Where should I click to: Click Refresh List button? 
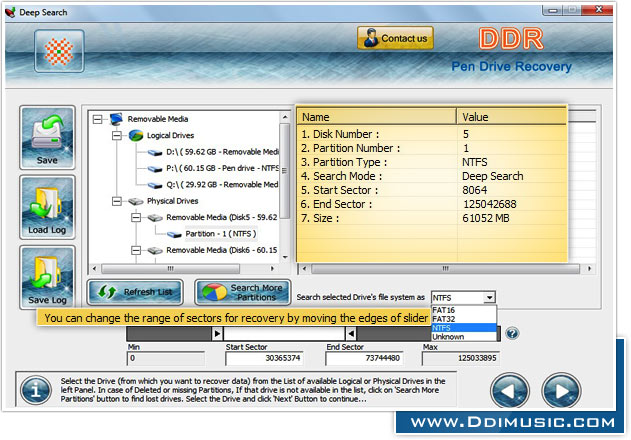(135, 292)
